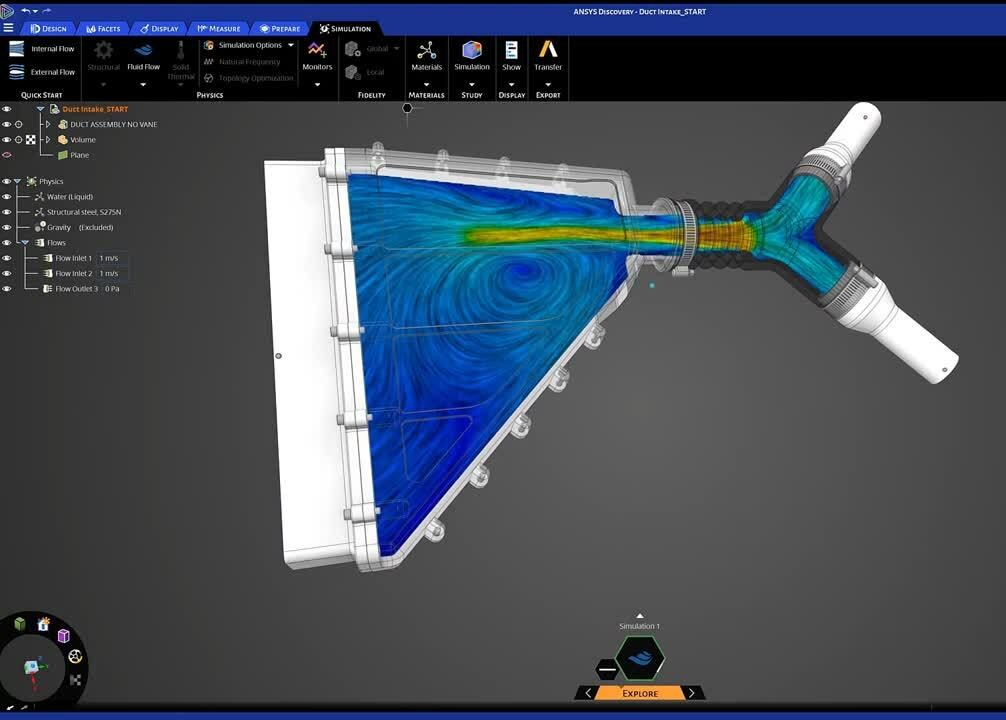Click the Simulation study cube icon
The image size is (1006, 720).
pos(472,50)
